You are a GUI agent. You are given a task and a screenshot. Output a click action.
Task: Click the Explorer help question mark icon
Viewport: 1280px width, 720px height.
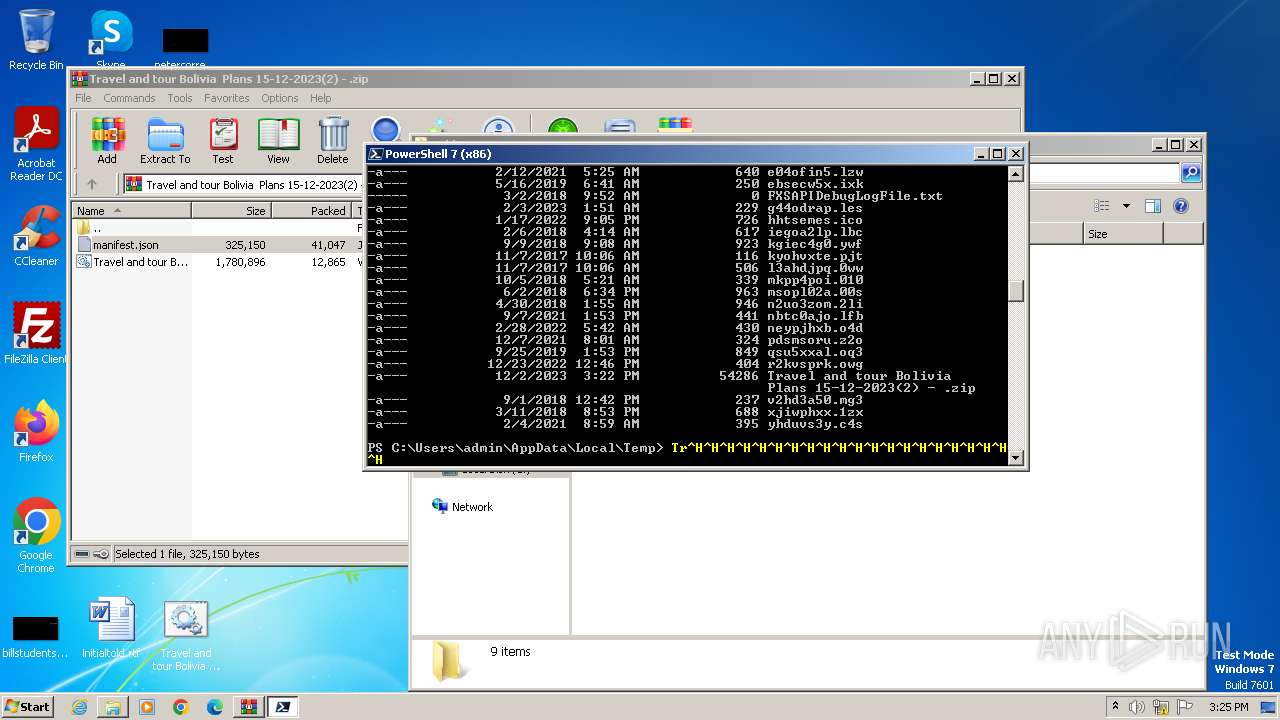(x=1180, y=206)
